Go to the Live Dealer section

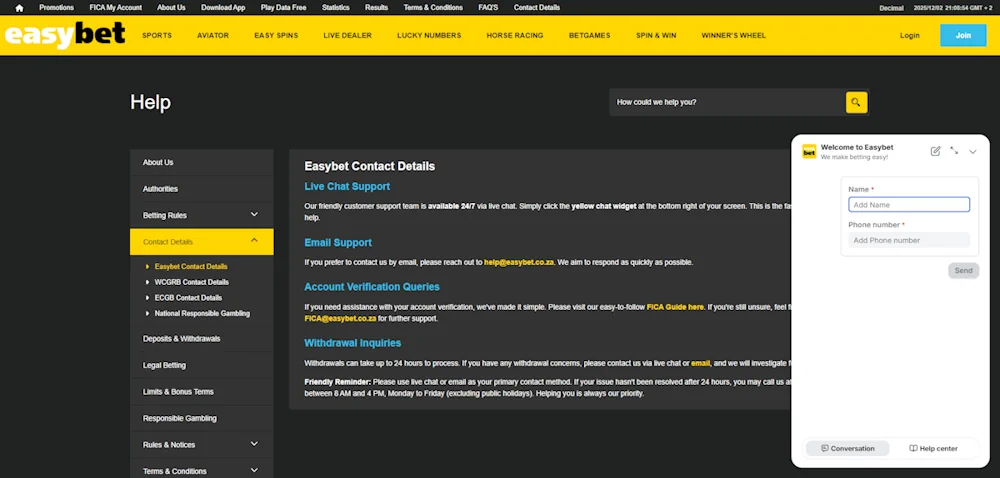click(348, 36)
